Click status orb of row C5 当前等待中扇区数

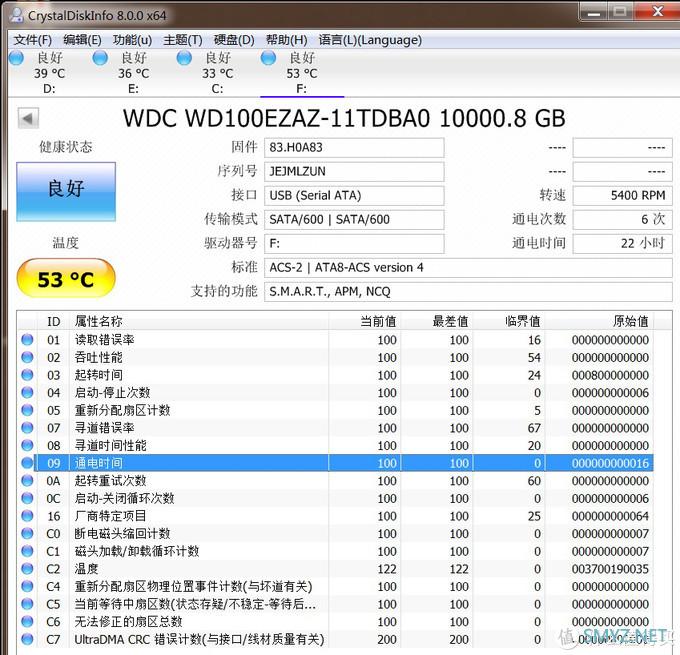coord(27,604)
